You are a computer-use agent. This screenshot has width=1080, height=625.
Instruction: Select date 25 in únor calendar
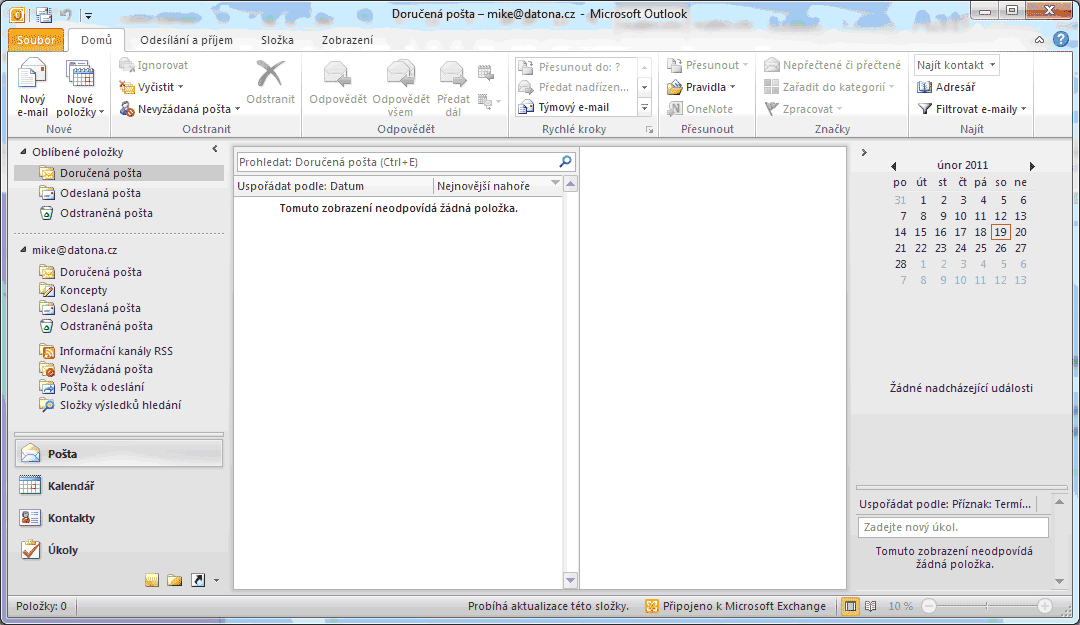981,248
